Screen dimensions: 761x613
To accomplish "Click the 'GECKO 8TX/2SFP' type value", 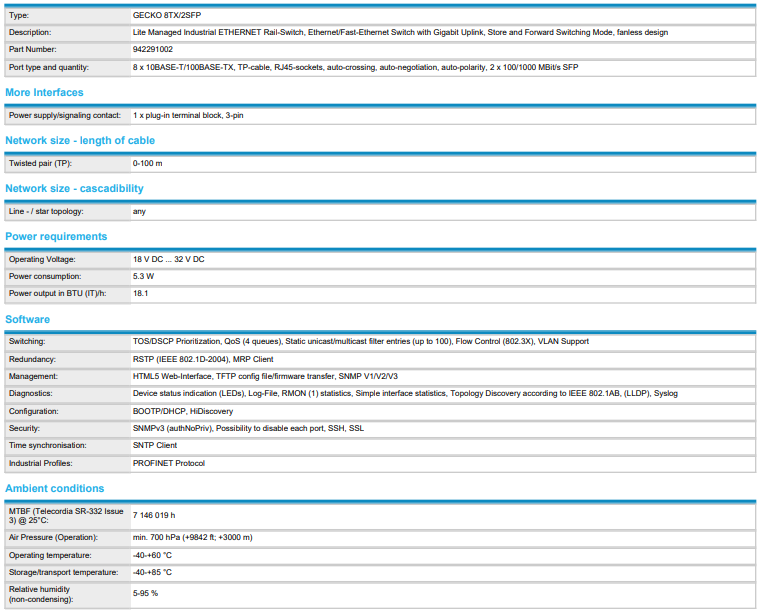I will (x=166, y=16).
